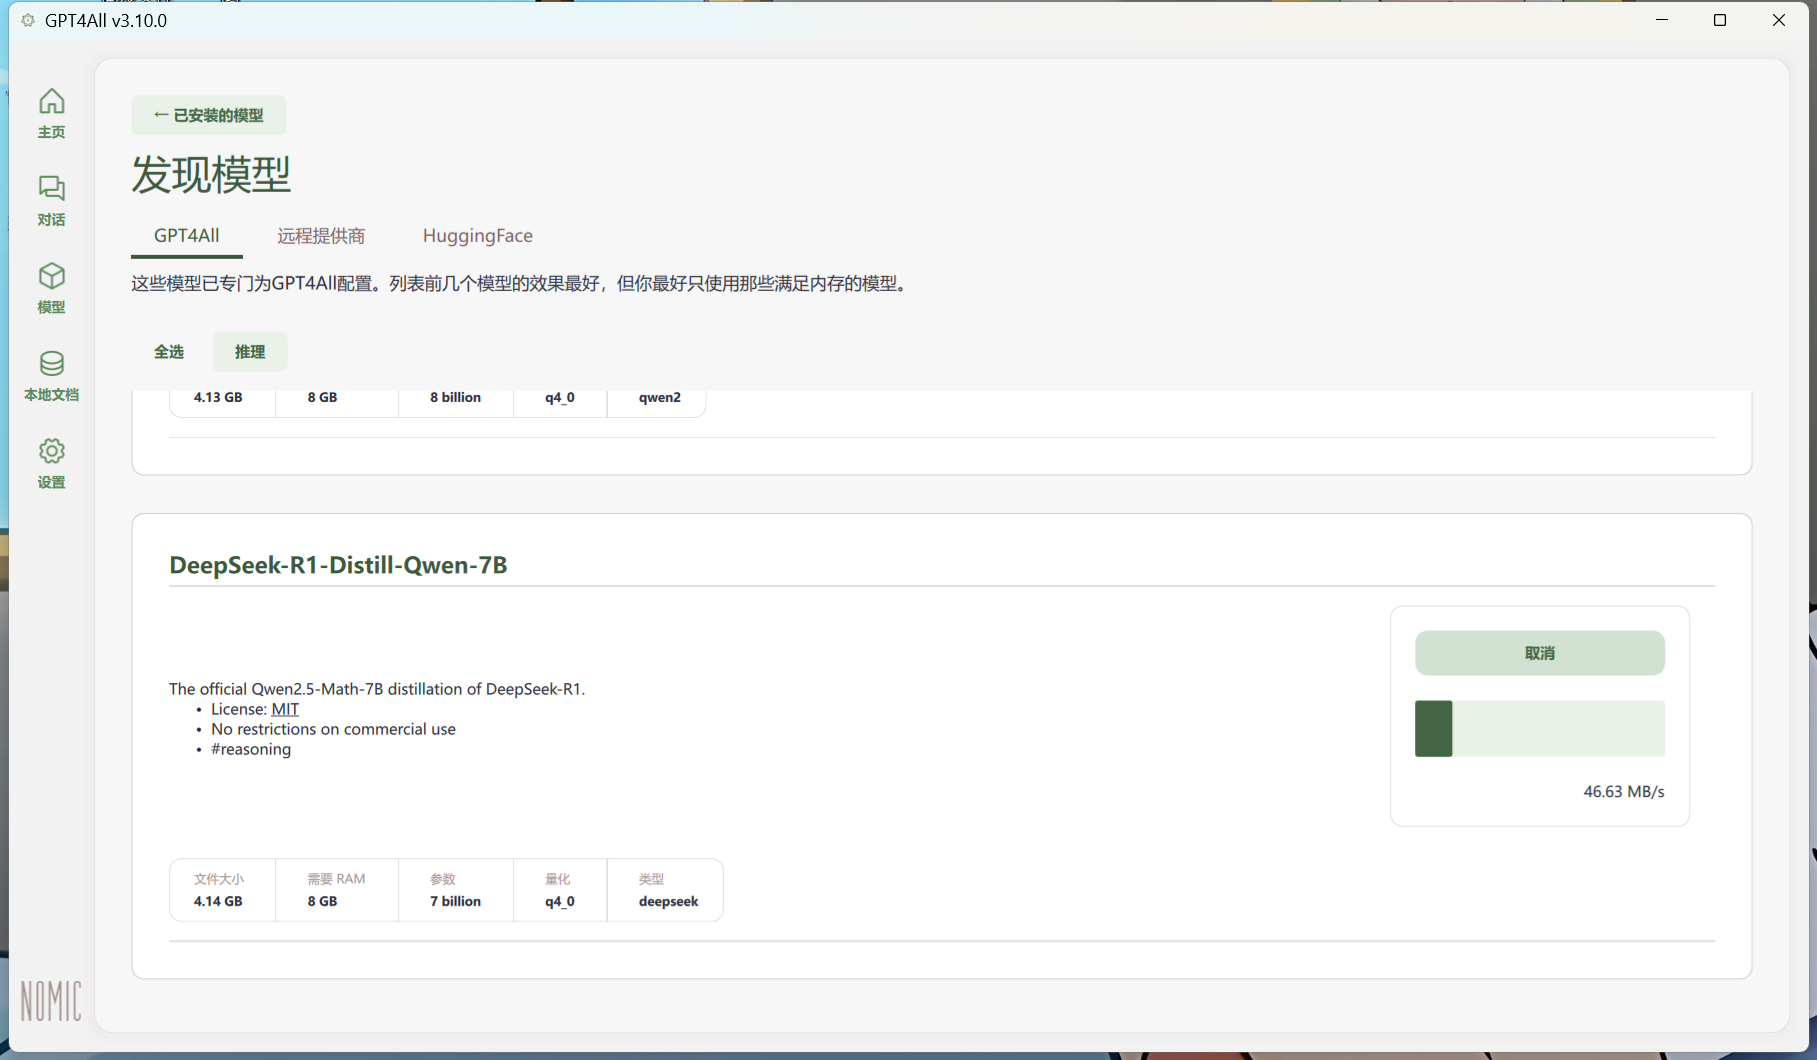Open the 本地文档 database icon
1817x1060 pixels.
(51, 376)
